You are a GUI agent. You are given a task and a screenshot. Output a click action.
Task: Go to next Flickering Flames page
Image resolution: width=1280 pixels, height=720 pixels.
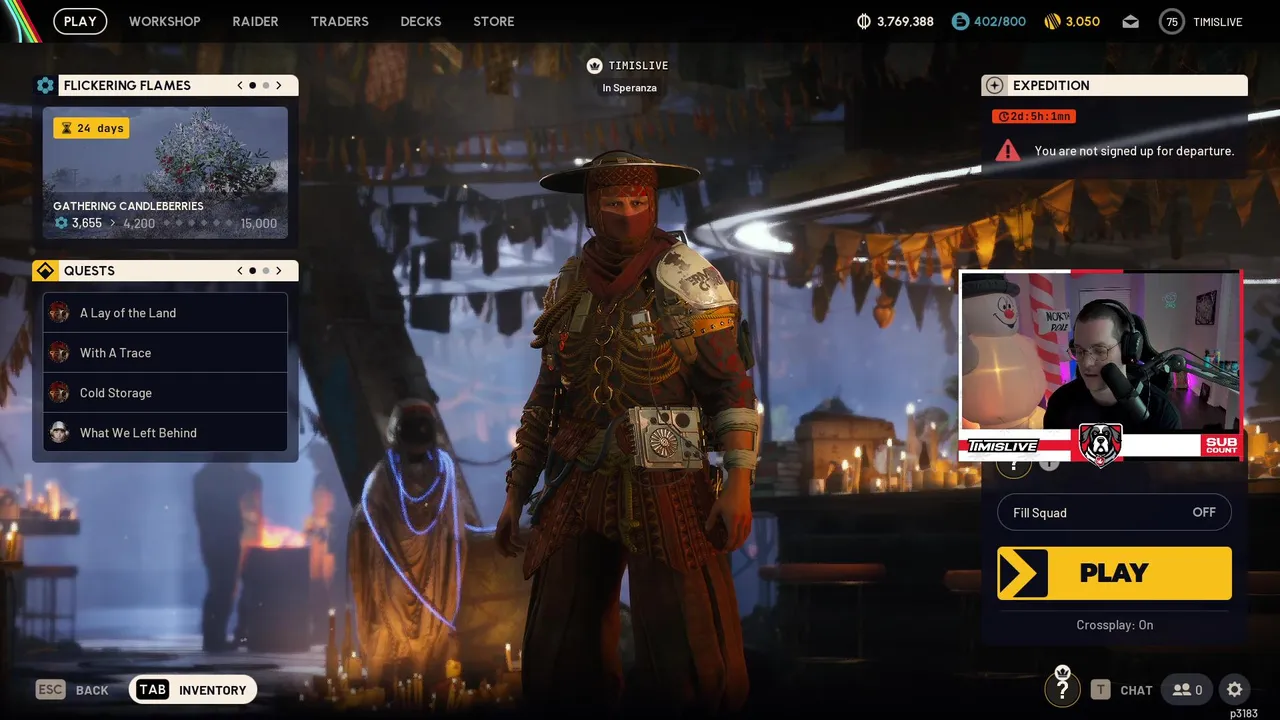279,85
